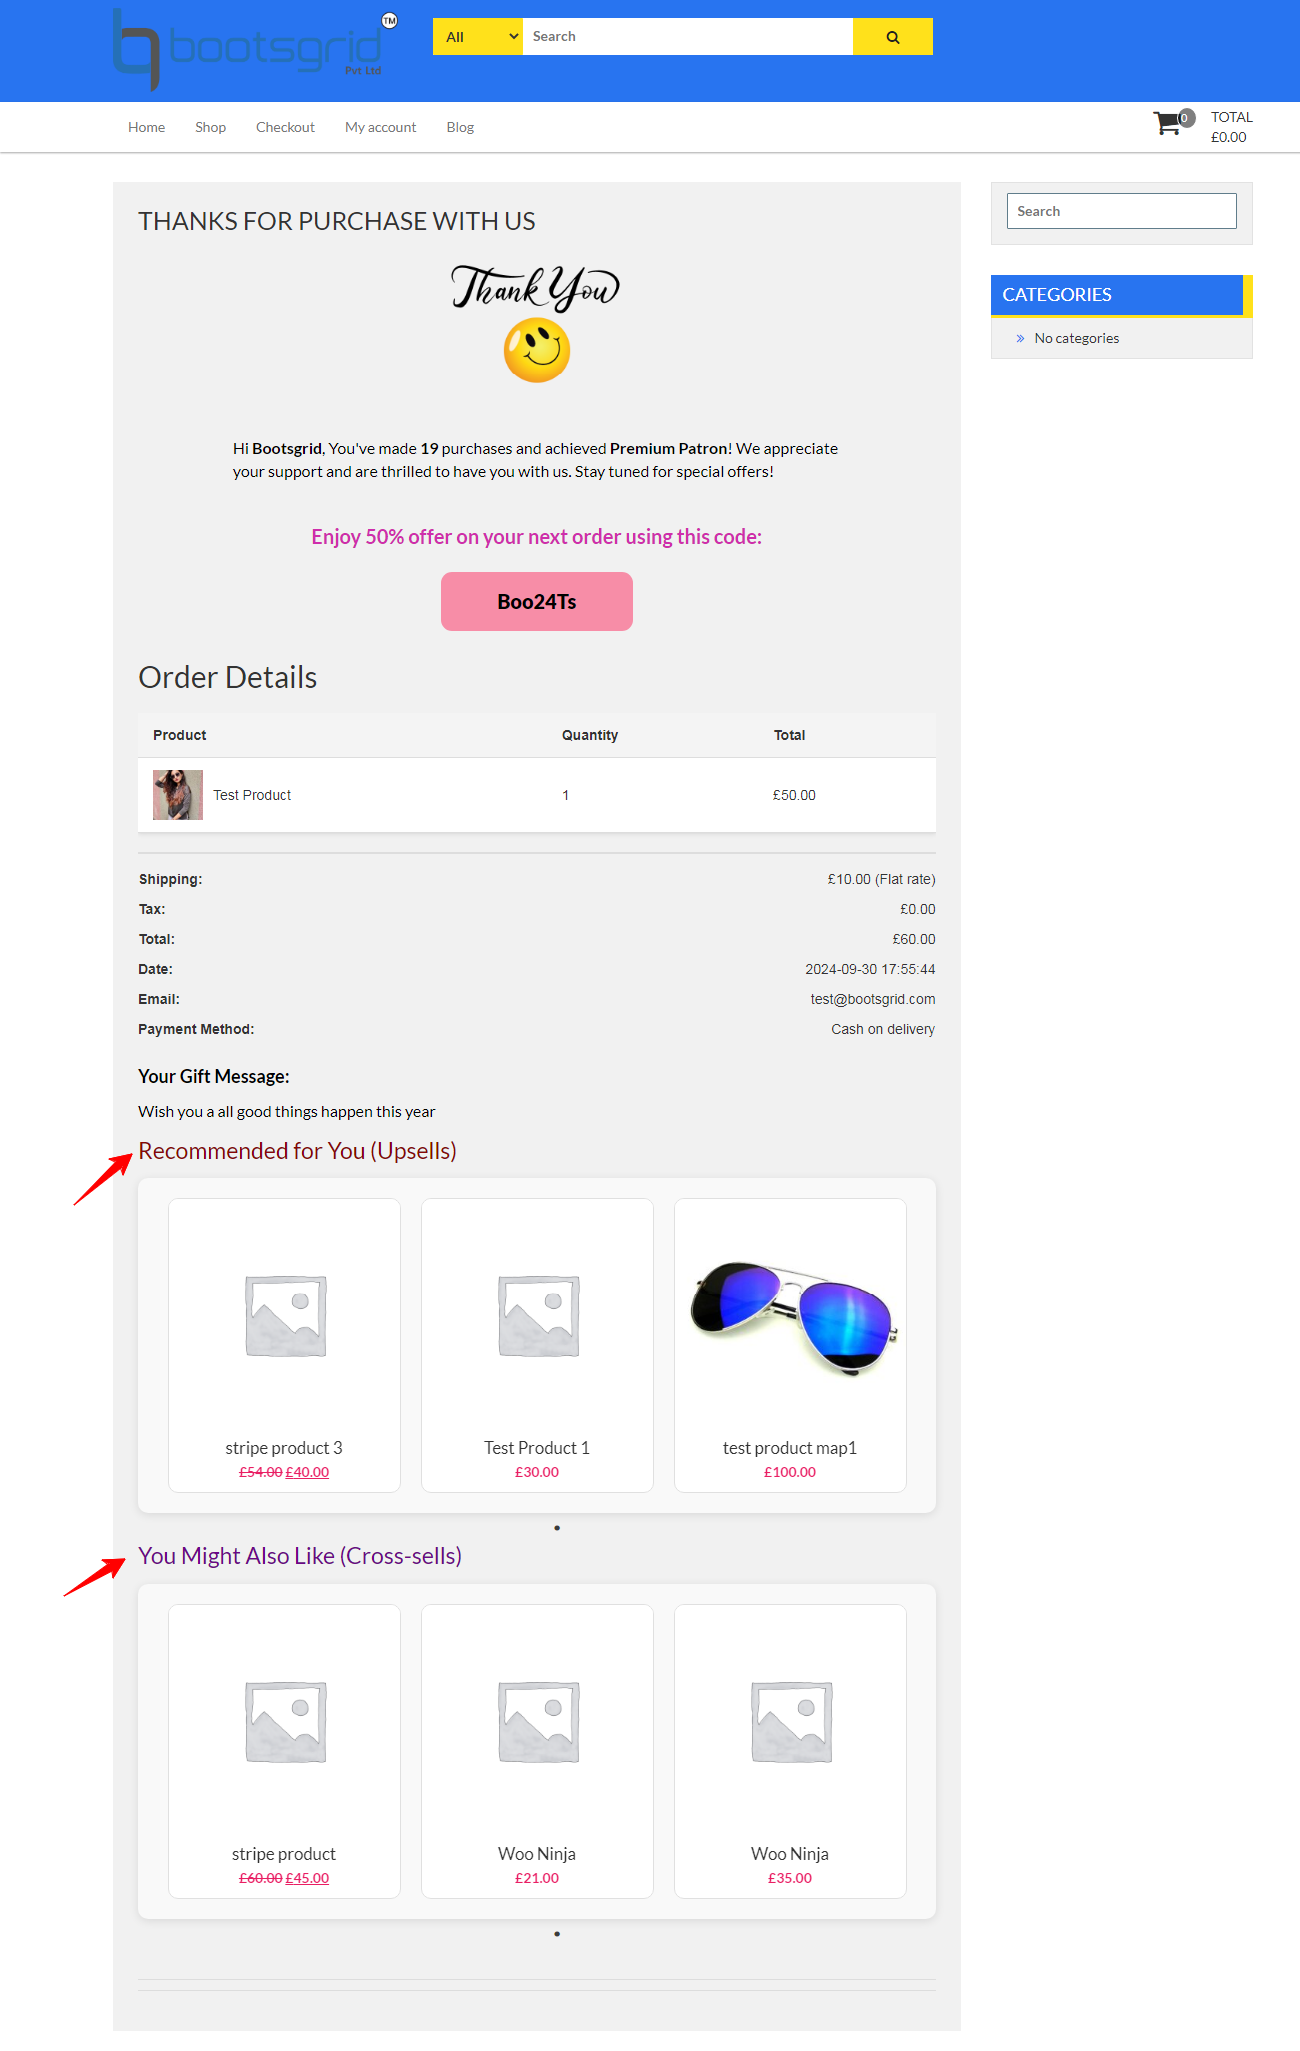Open the My account menu item

tap(380, 127)
